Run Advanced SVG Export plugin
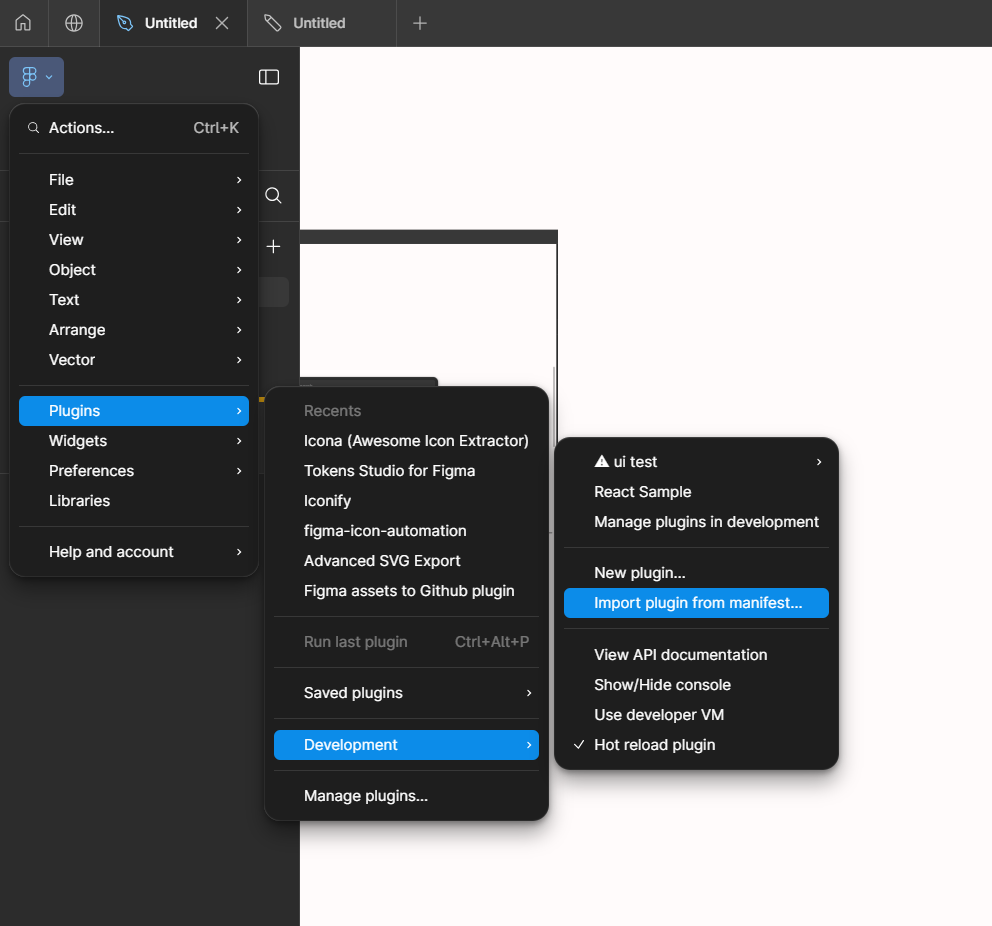 pos(406,561)
